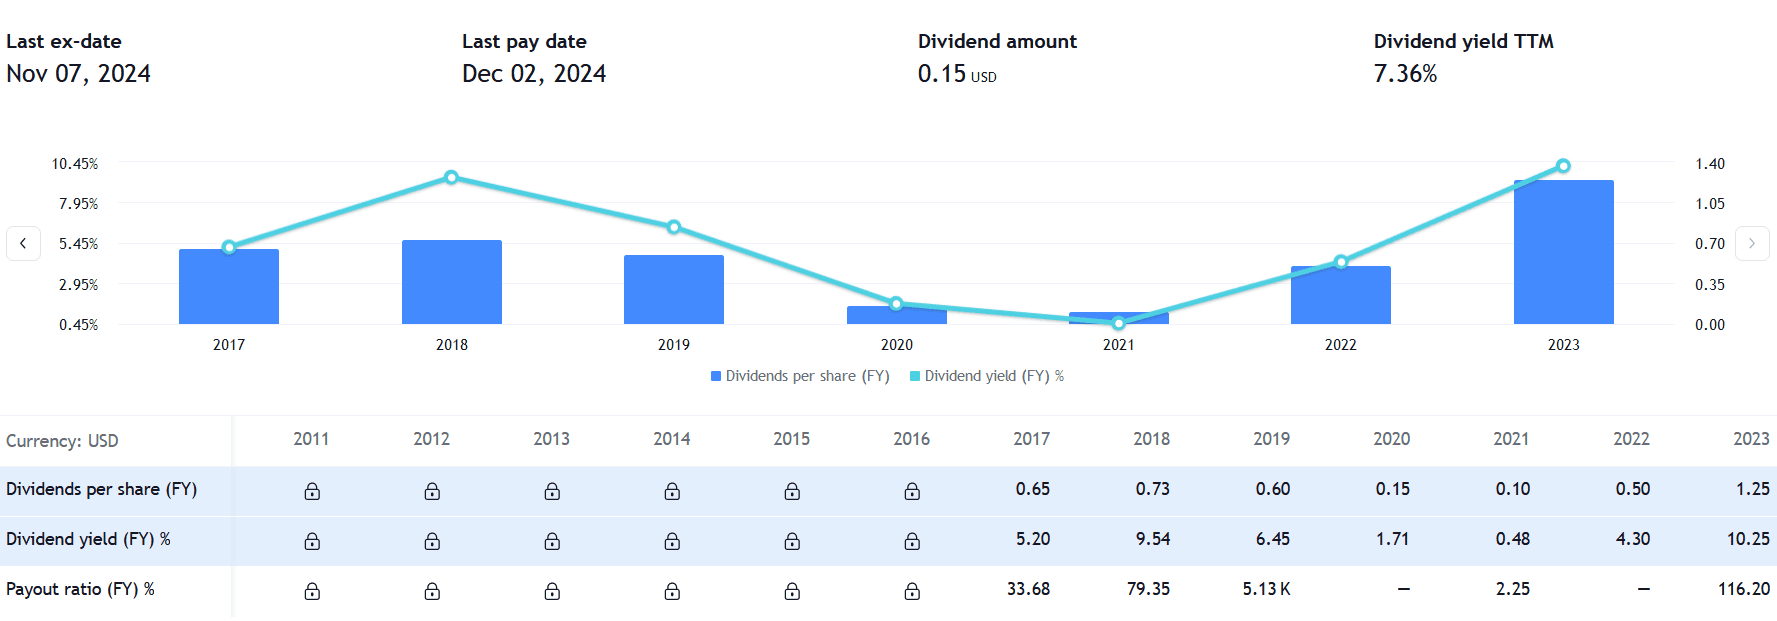Viewport: 1777px width, 621px height.
Task: Select the Payout ratio (FY) % row label
Action: pos(80,589)
